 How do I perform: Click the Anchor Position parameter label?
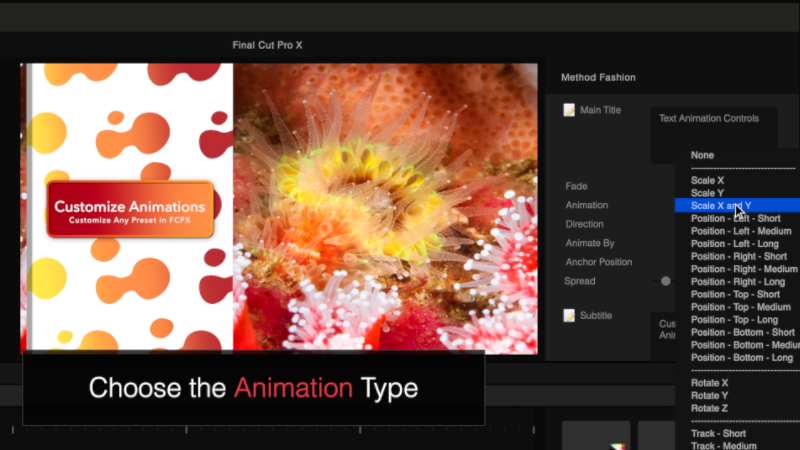pyautogui.click(x=598, y=262)
